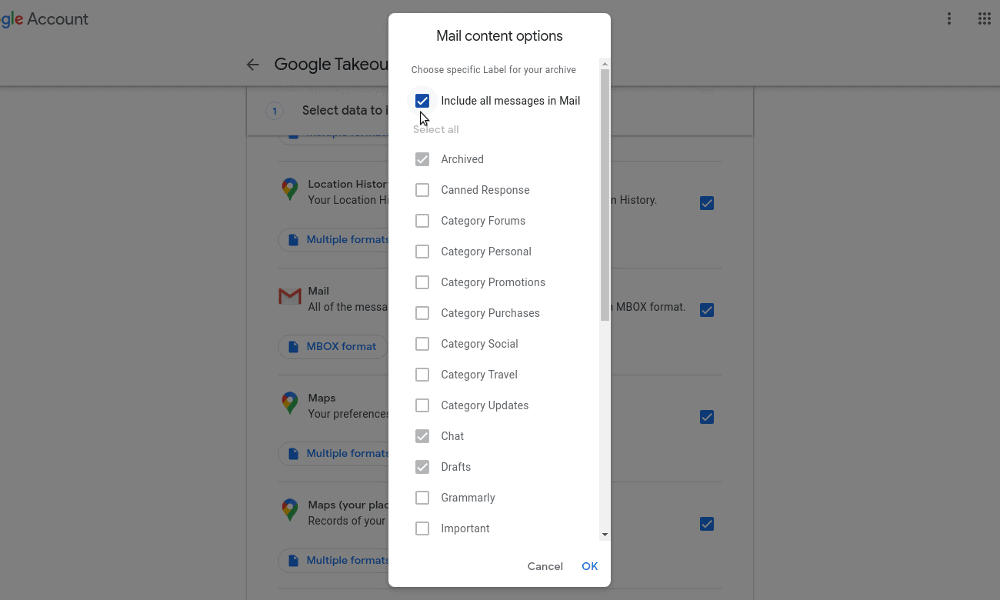Screen dimensions: 1000x600
Task: Open Multiple formats under Location History
Action: pyautogui.click(x=333, y=240)
